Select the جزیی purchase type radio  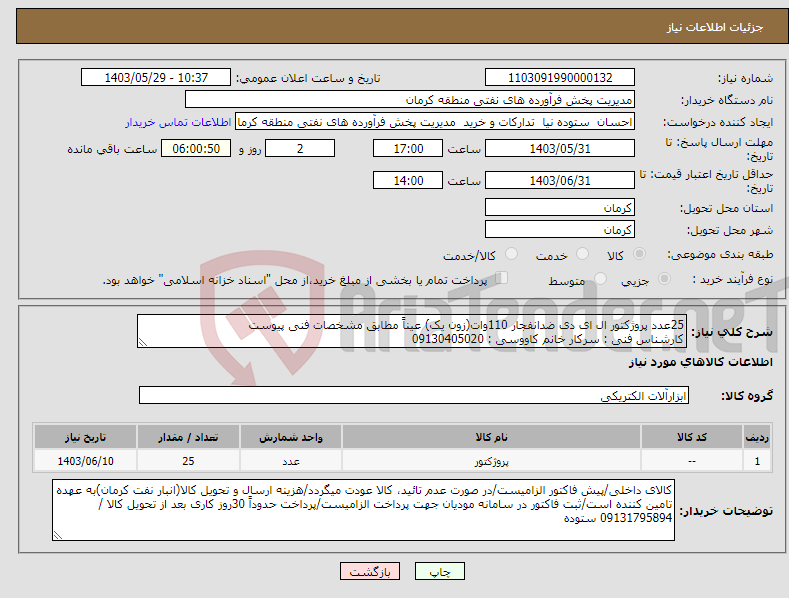coord(664,278)
